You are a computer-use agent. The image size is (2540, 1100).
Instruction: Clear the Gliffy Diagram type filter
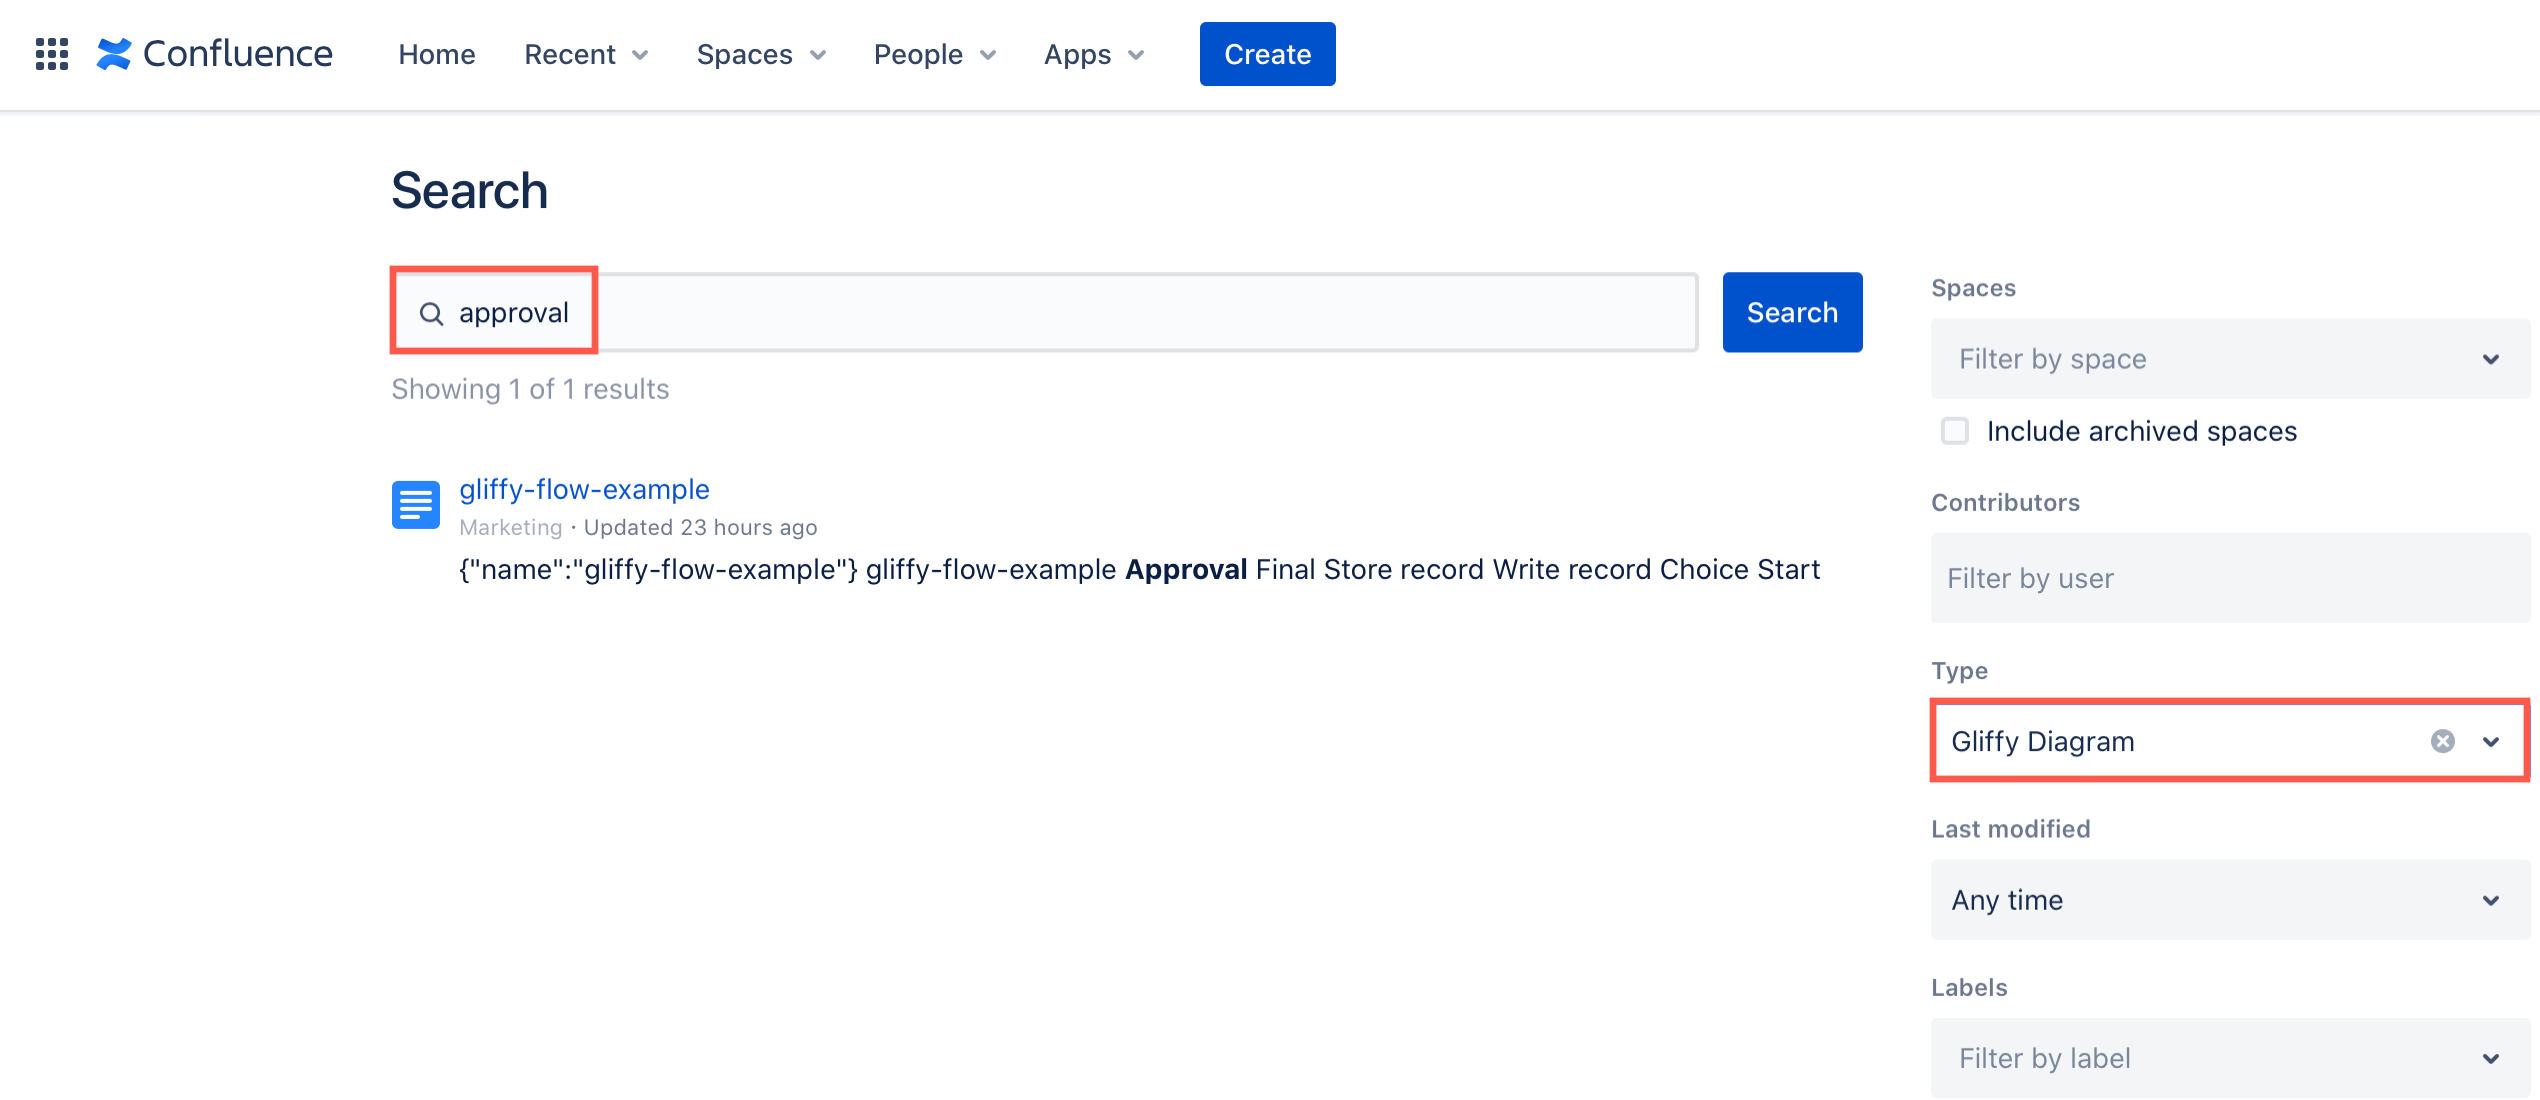coord(2442,740)
